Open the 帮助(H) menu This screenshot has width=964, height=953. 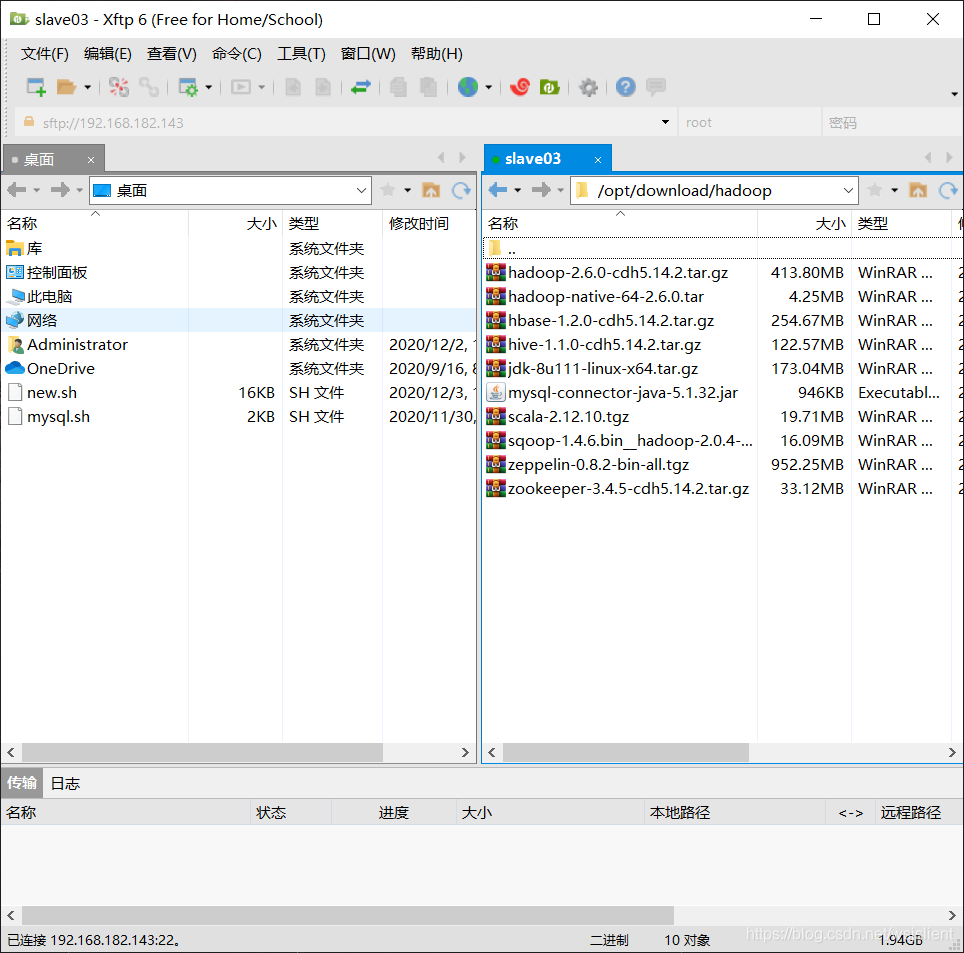437,54
